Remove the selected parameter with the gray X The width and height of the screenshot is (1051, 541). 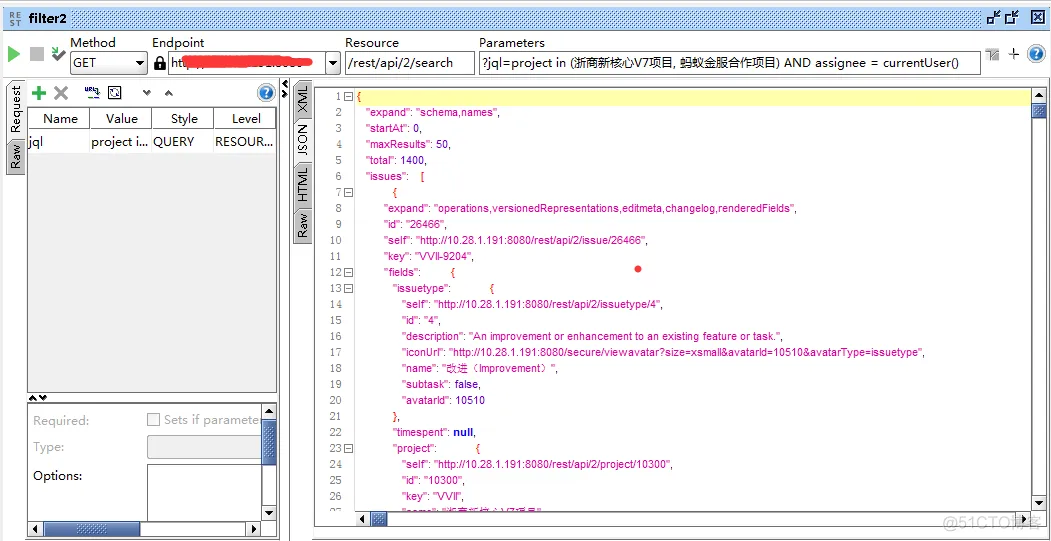[61, 93]
